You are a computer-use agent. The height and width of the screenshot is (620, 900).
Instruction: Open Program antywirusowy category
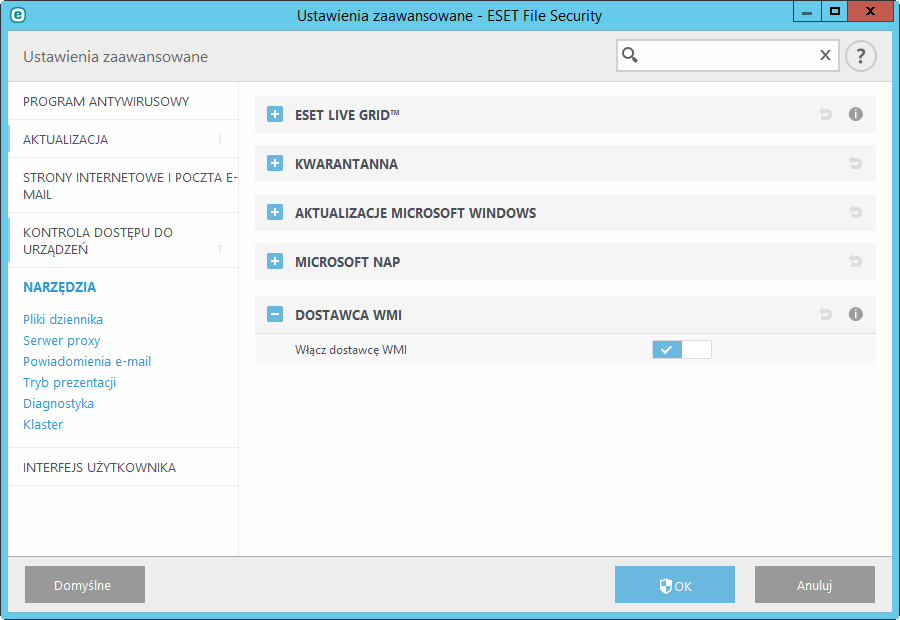point(123,102)
